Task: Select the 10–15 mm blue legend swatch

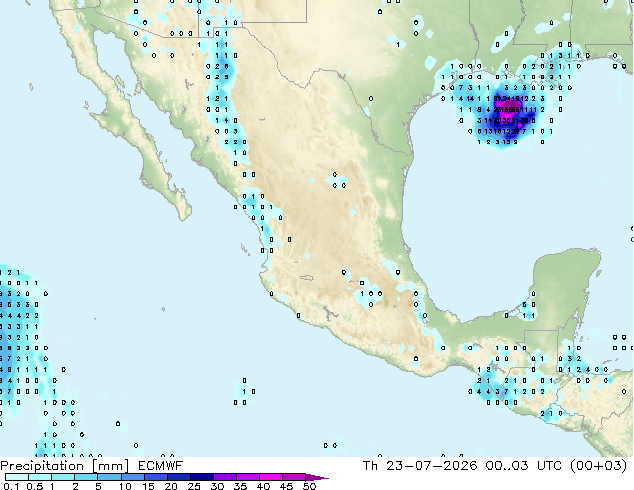Action: (132, 477)
